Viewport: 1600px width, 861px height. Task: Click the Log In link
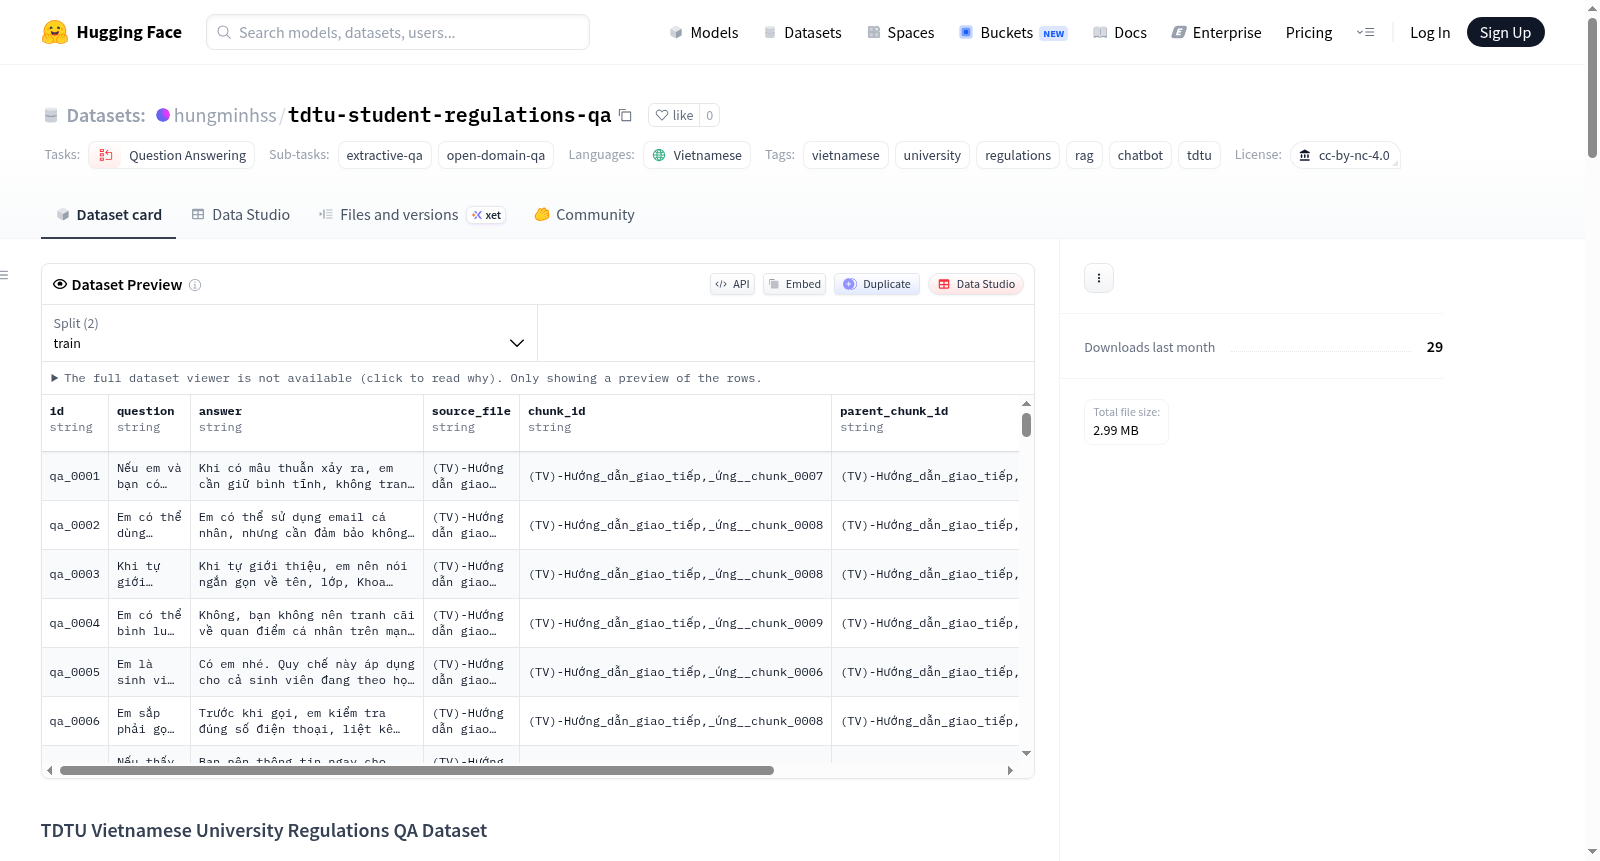tap(1430, 33)
